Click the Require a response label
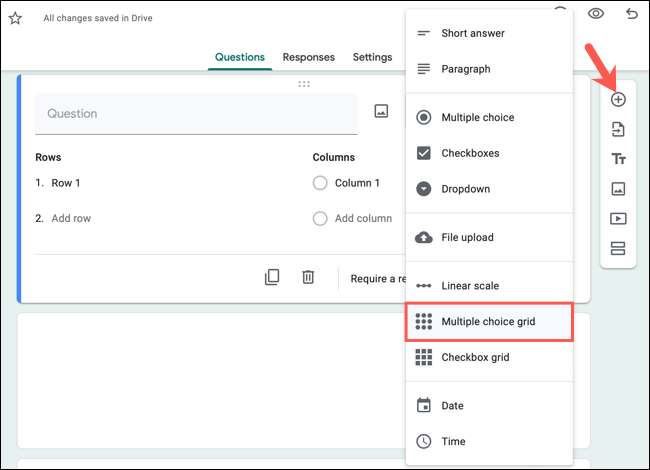 pos(378,279)
